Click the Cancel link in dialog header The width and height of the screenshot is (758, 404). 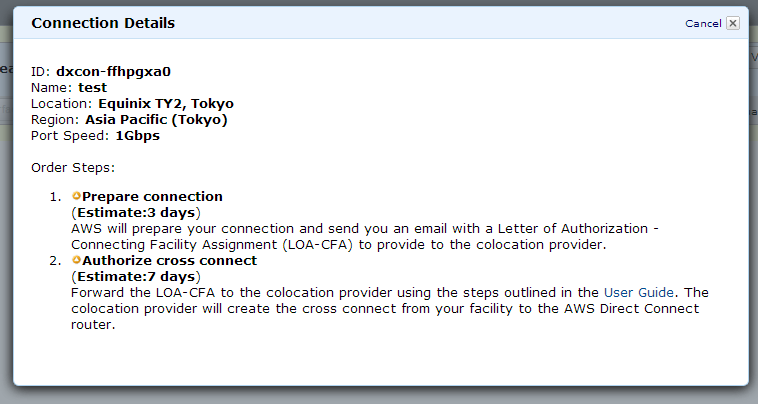pos(703,23)
